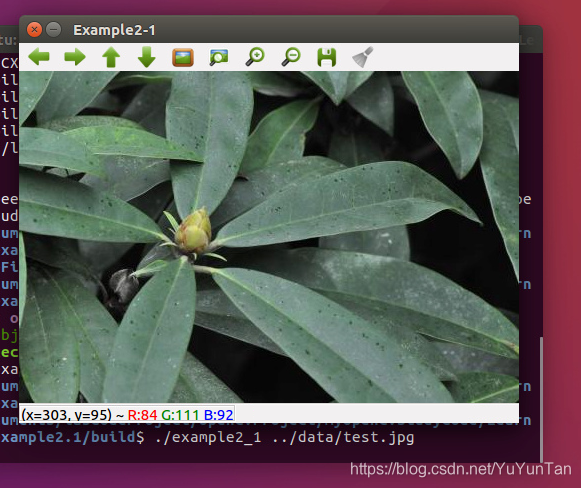Click the Example2-1 title bar text

(x=114, y=30)
